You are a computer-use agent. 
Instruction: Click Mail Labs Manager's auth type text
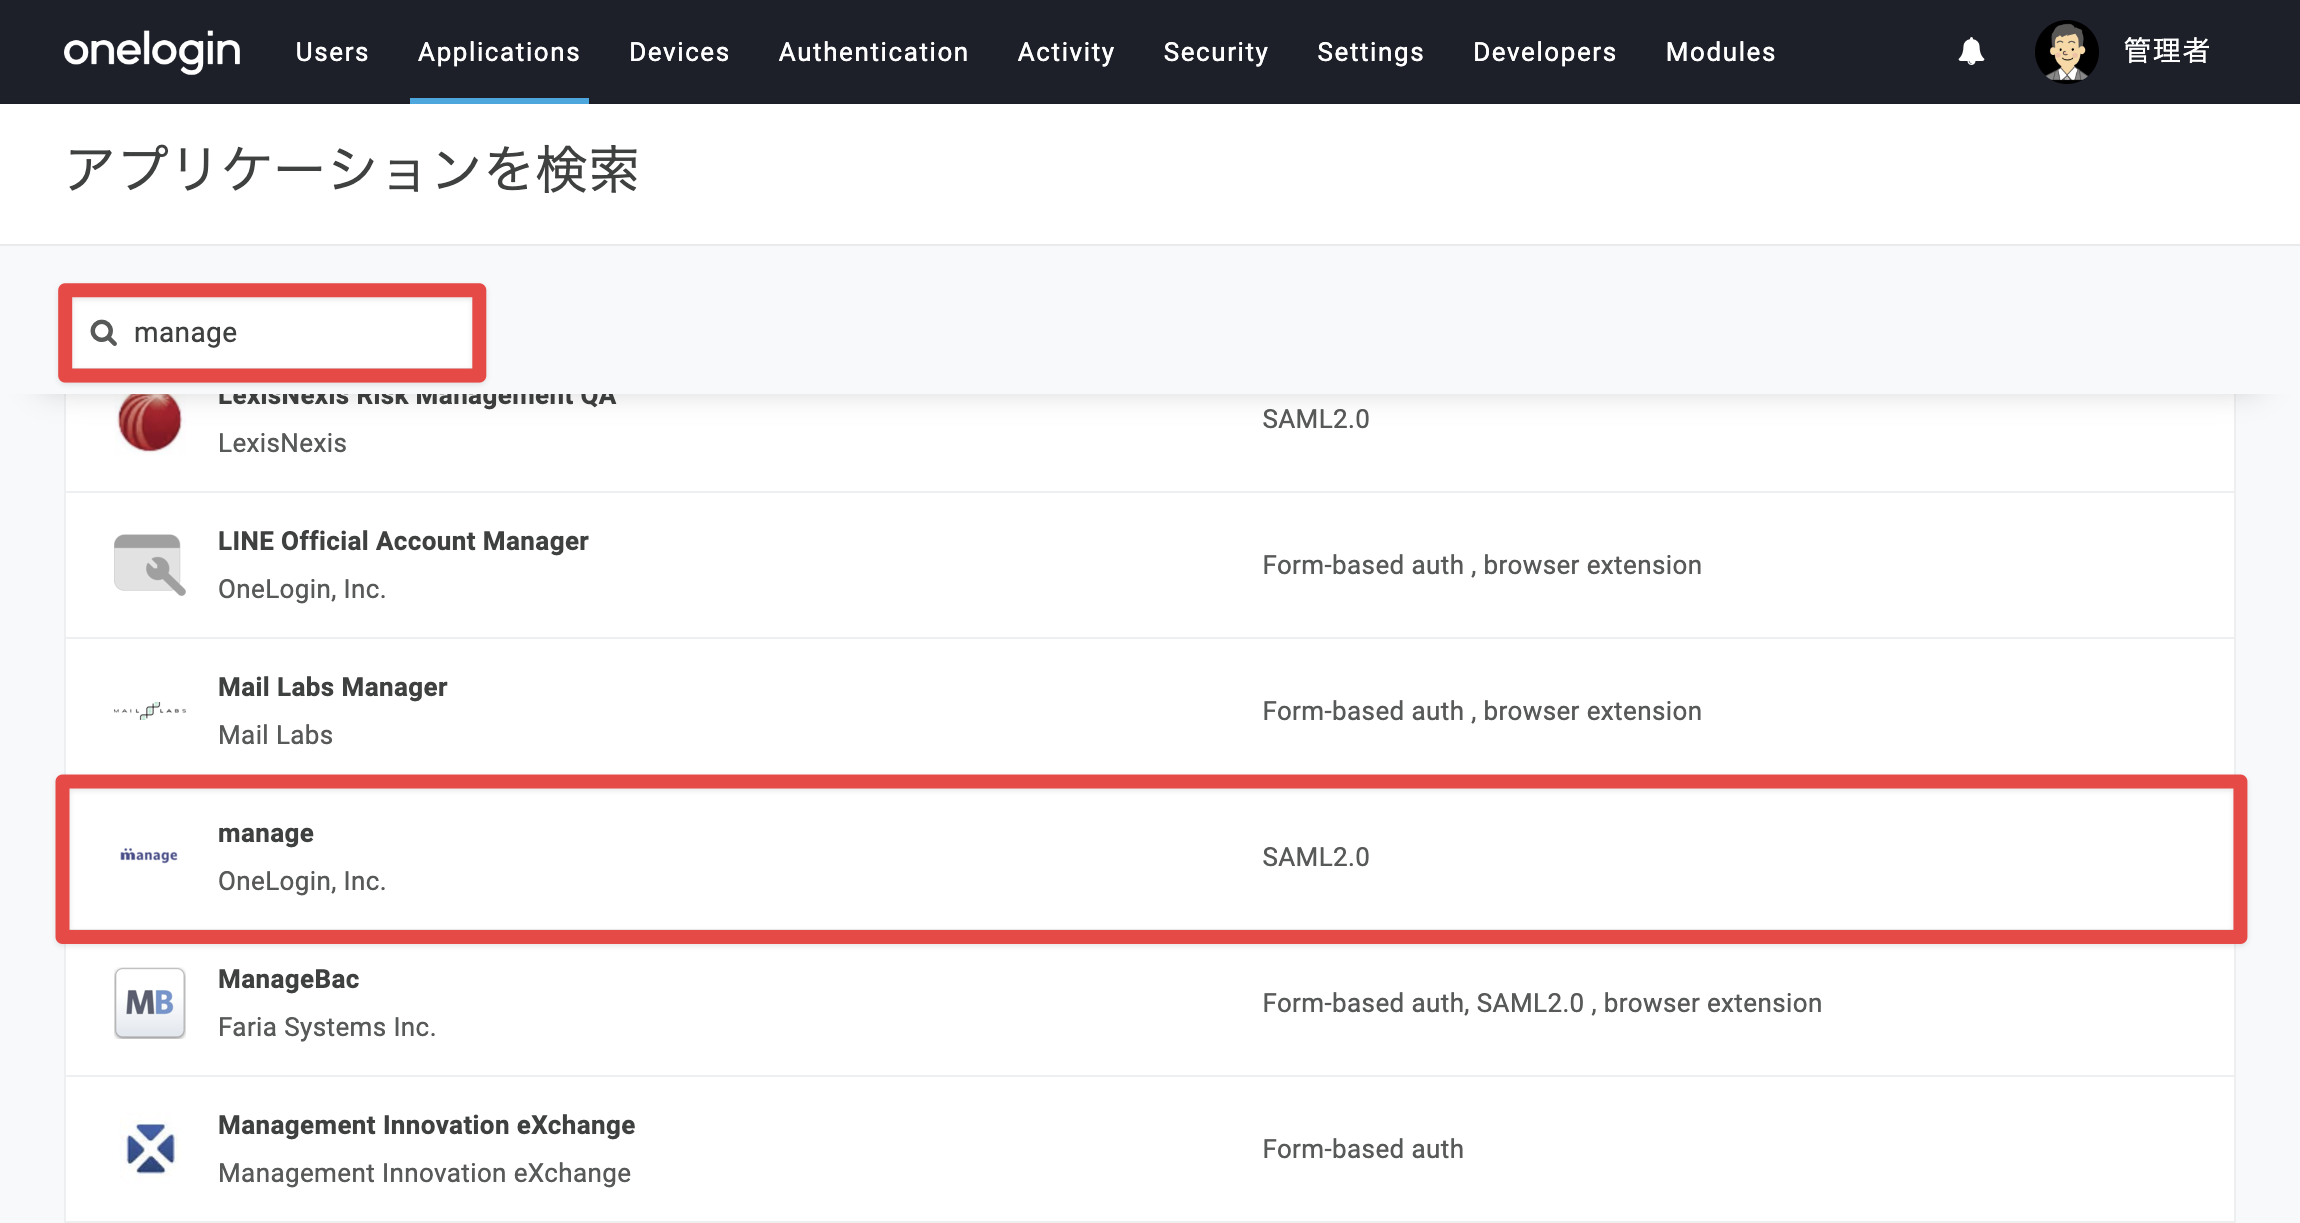[1482, 711]
